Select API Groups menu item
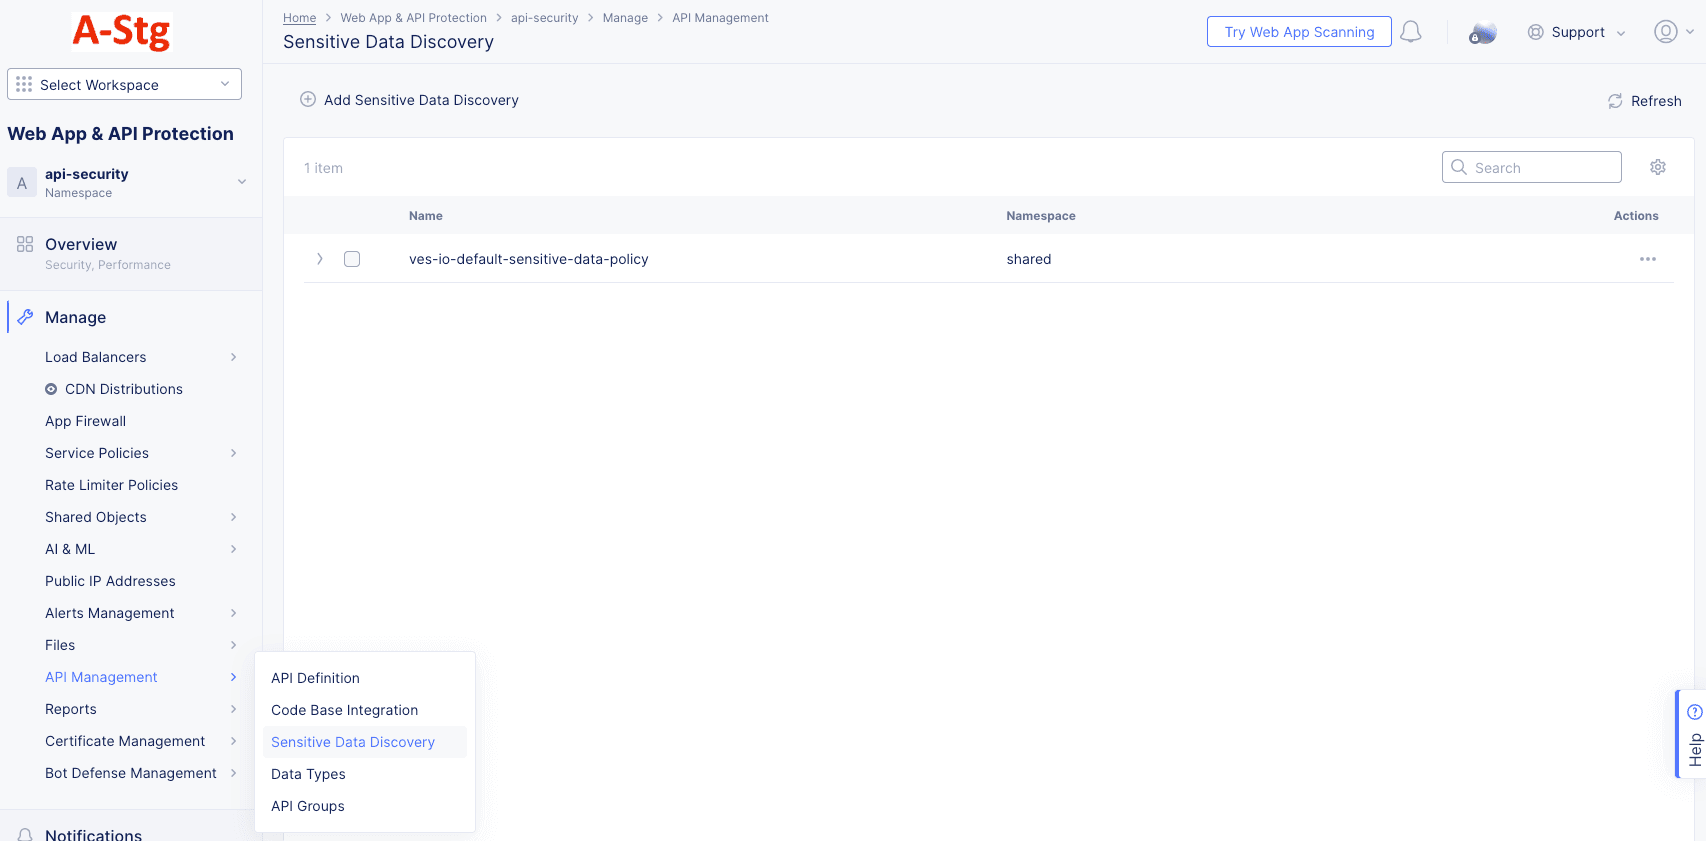The height and width of the screenshot is (841, 1706). [308, 806]
